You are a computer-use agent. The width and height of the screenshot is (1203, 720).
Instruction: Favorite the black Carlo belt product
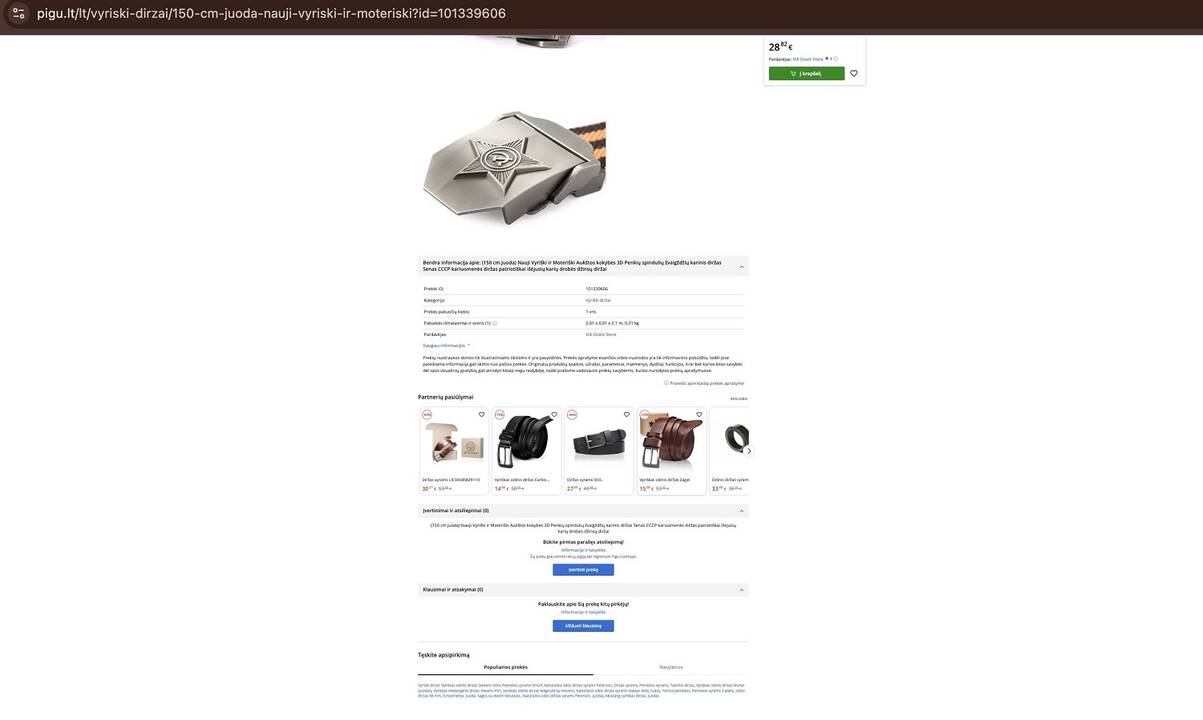point(554,414)
